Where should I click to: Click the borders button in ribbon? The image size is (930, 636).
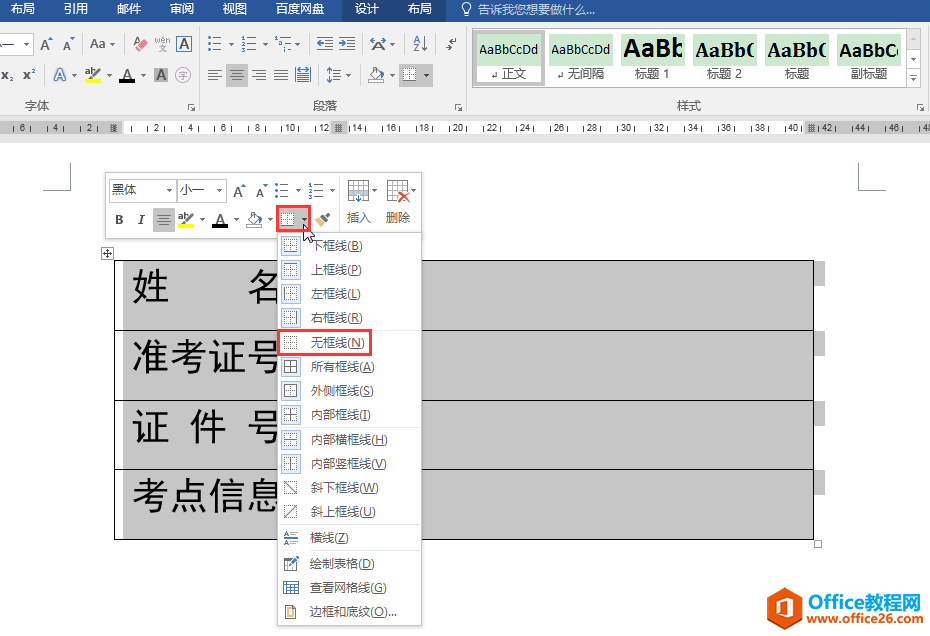pos(409,75)
